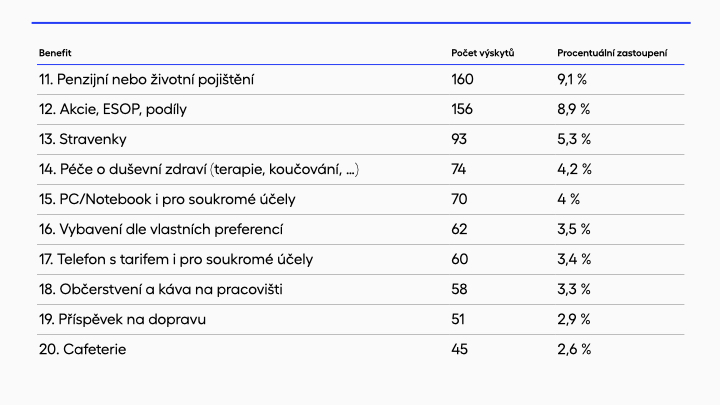Click the Procentuální zastoupení column header
The width and height of the screenshot is (720, 405).
point(612,52)
